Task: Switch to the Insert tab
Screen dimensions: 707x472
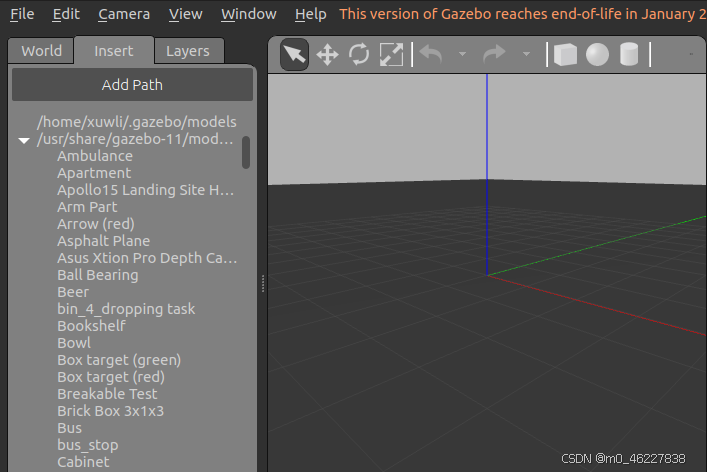Action: [114, 51]
